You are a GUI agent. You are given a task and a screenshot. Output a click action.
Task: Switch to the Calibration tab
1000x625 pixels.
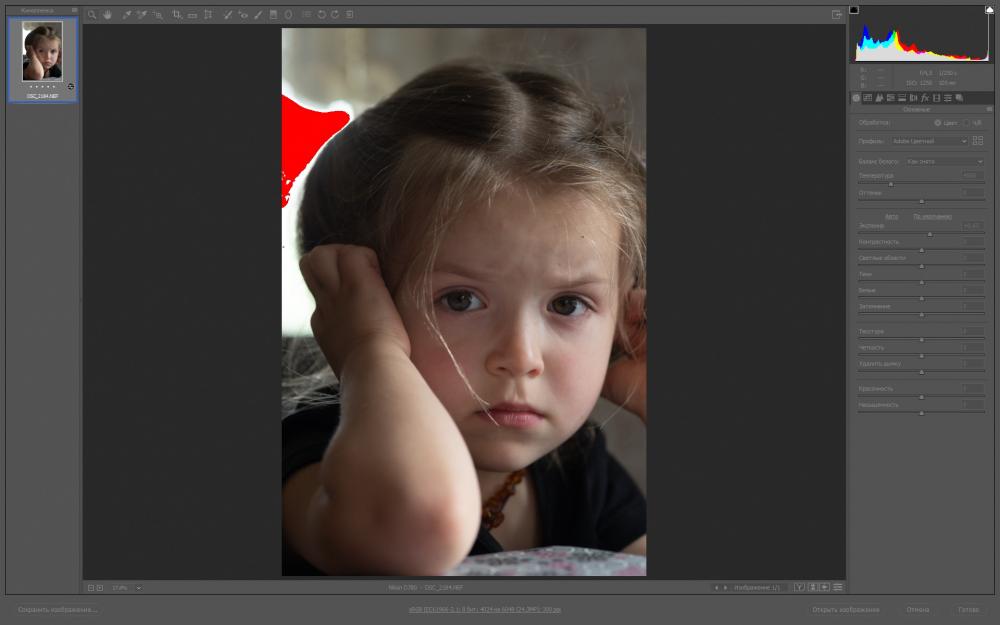937,98
